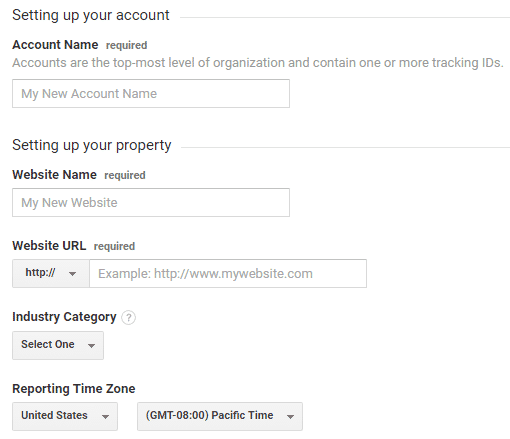
Task: Open the United States country dropdown
Action: tap(65, 416)
